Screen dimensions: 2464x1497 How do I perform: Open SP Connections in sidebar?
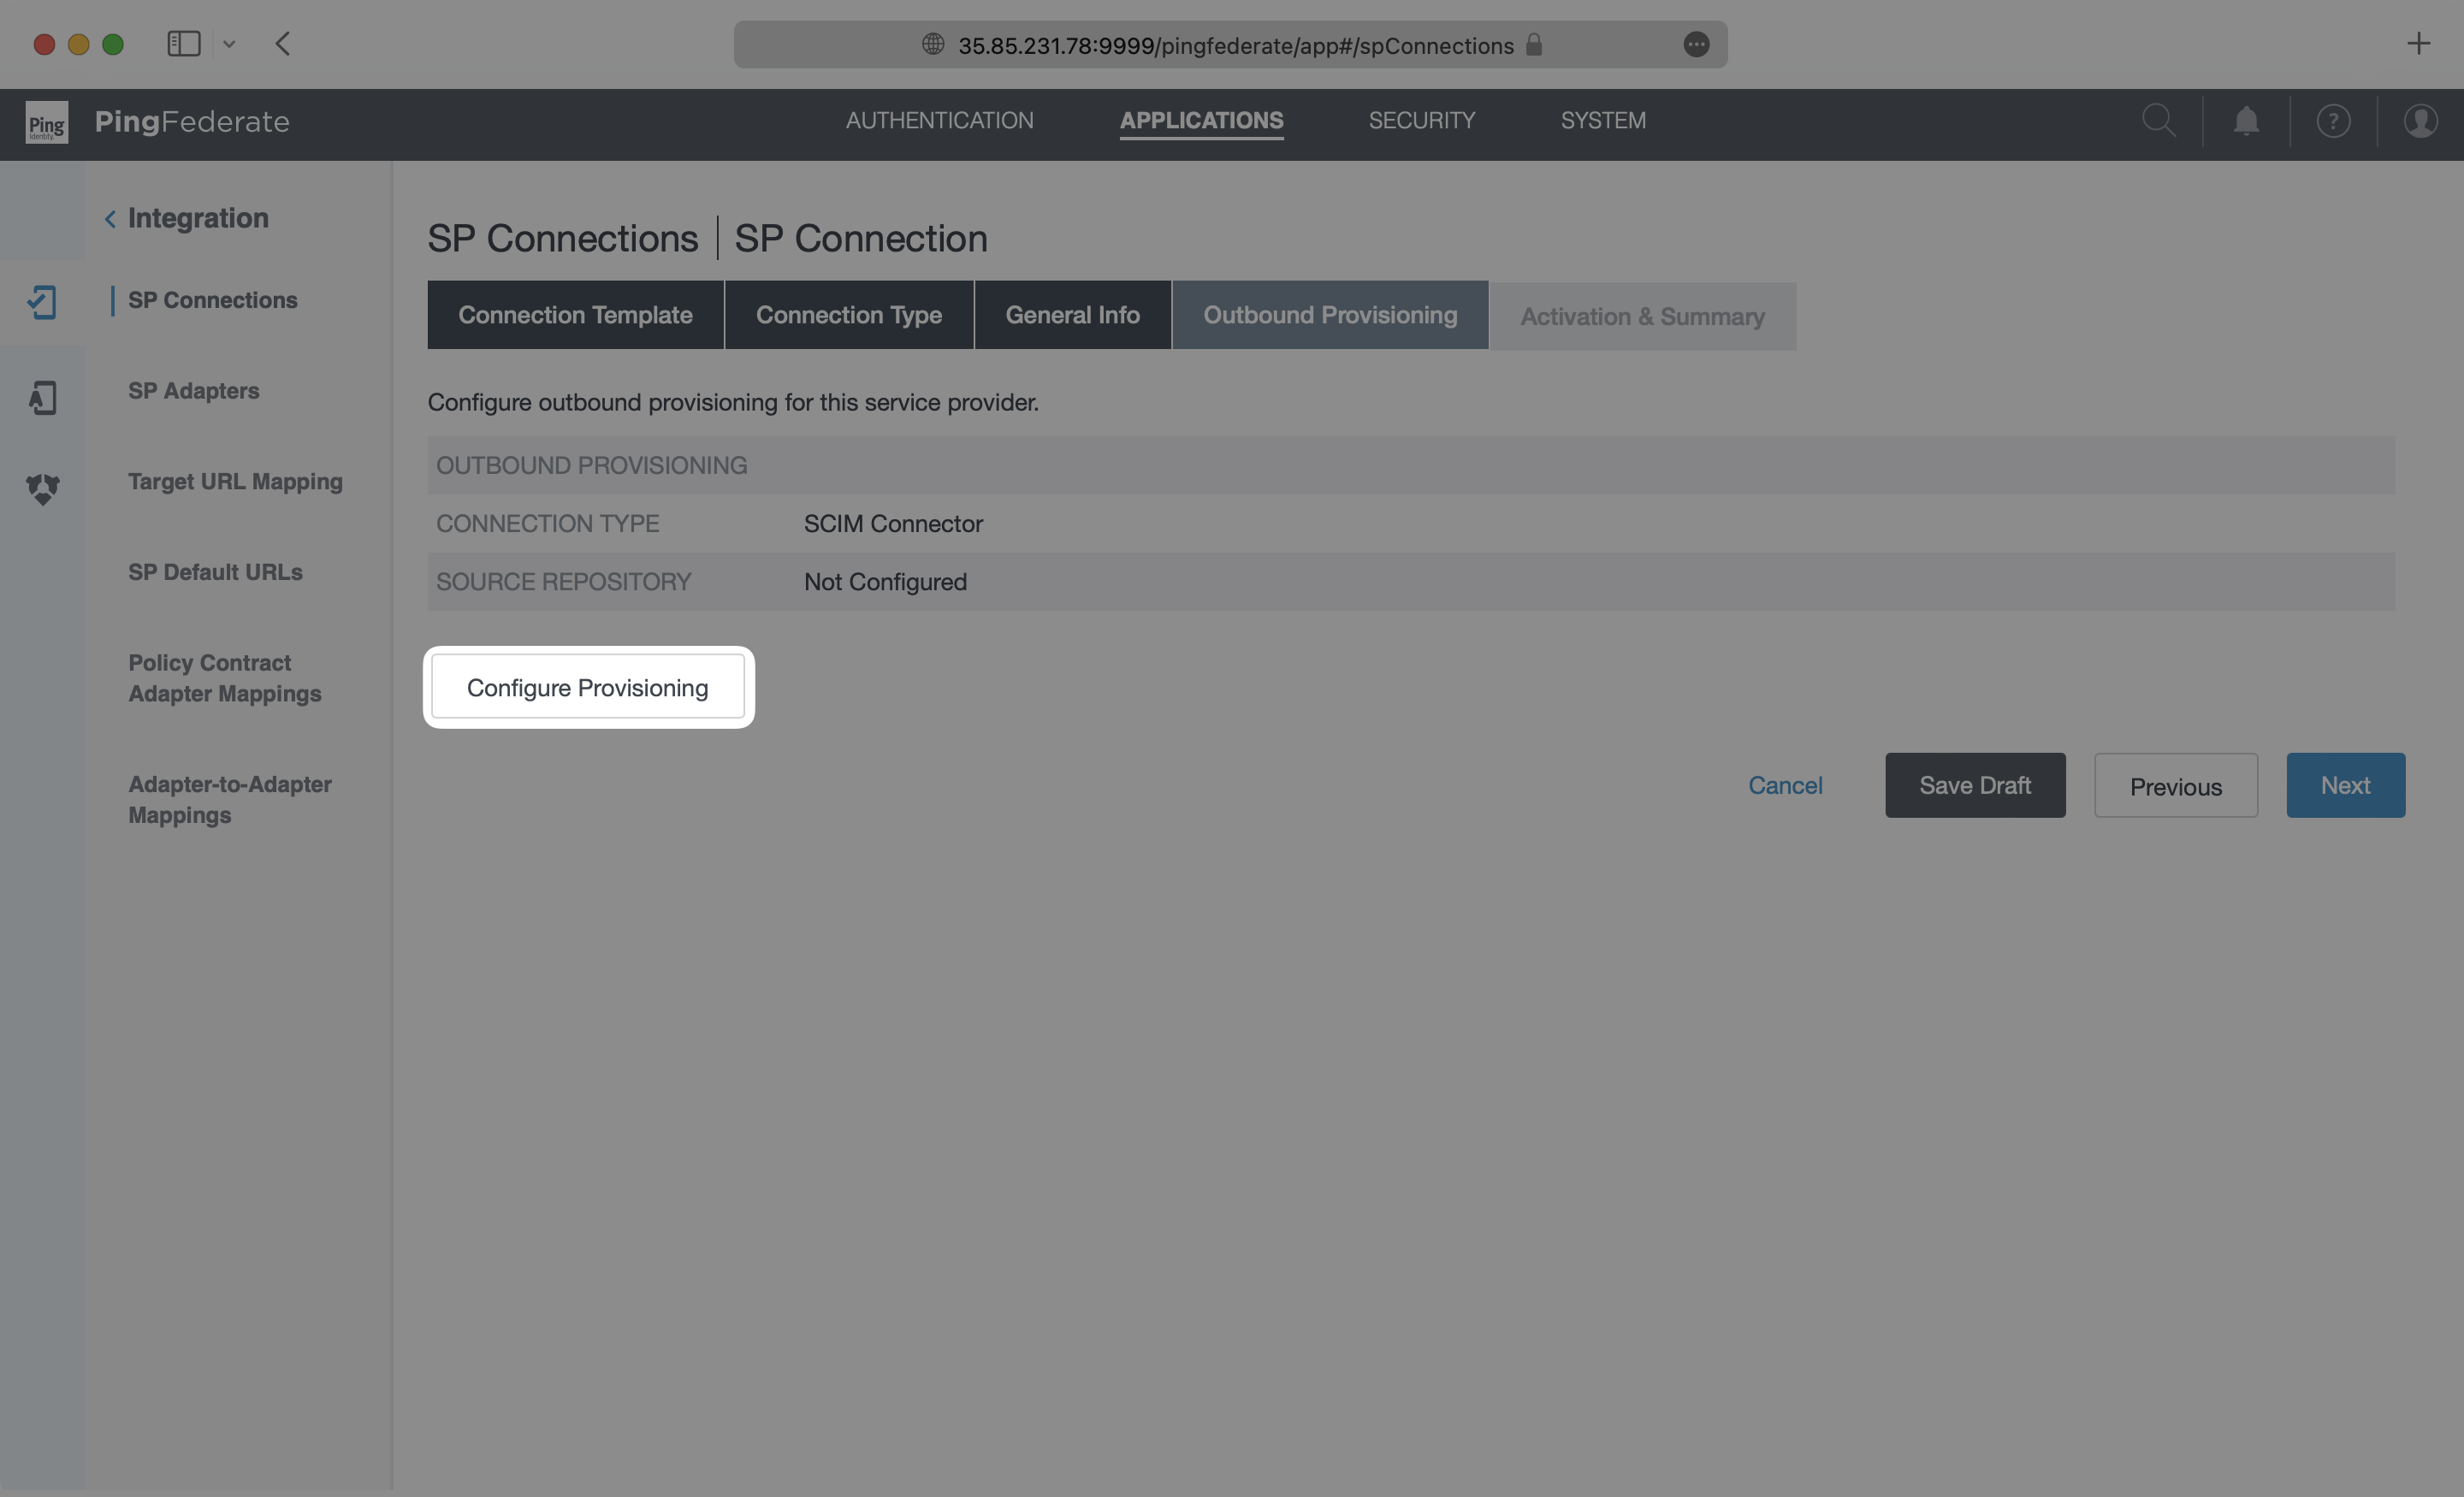[x=212, y=300]
